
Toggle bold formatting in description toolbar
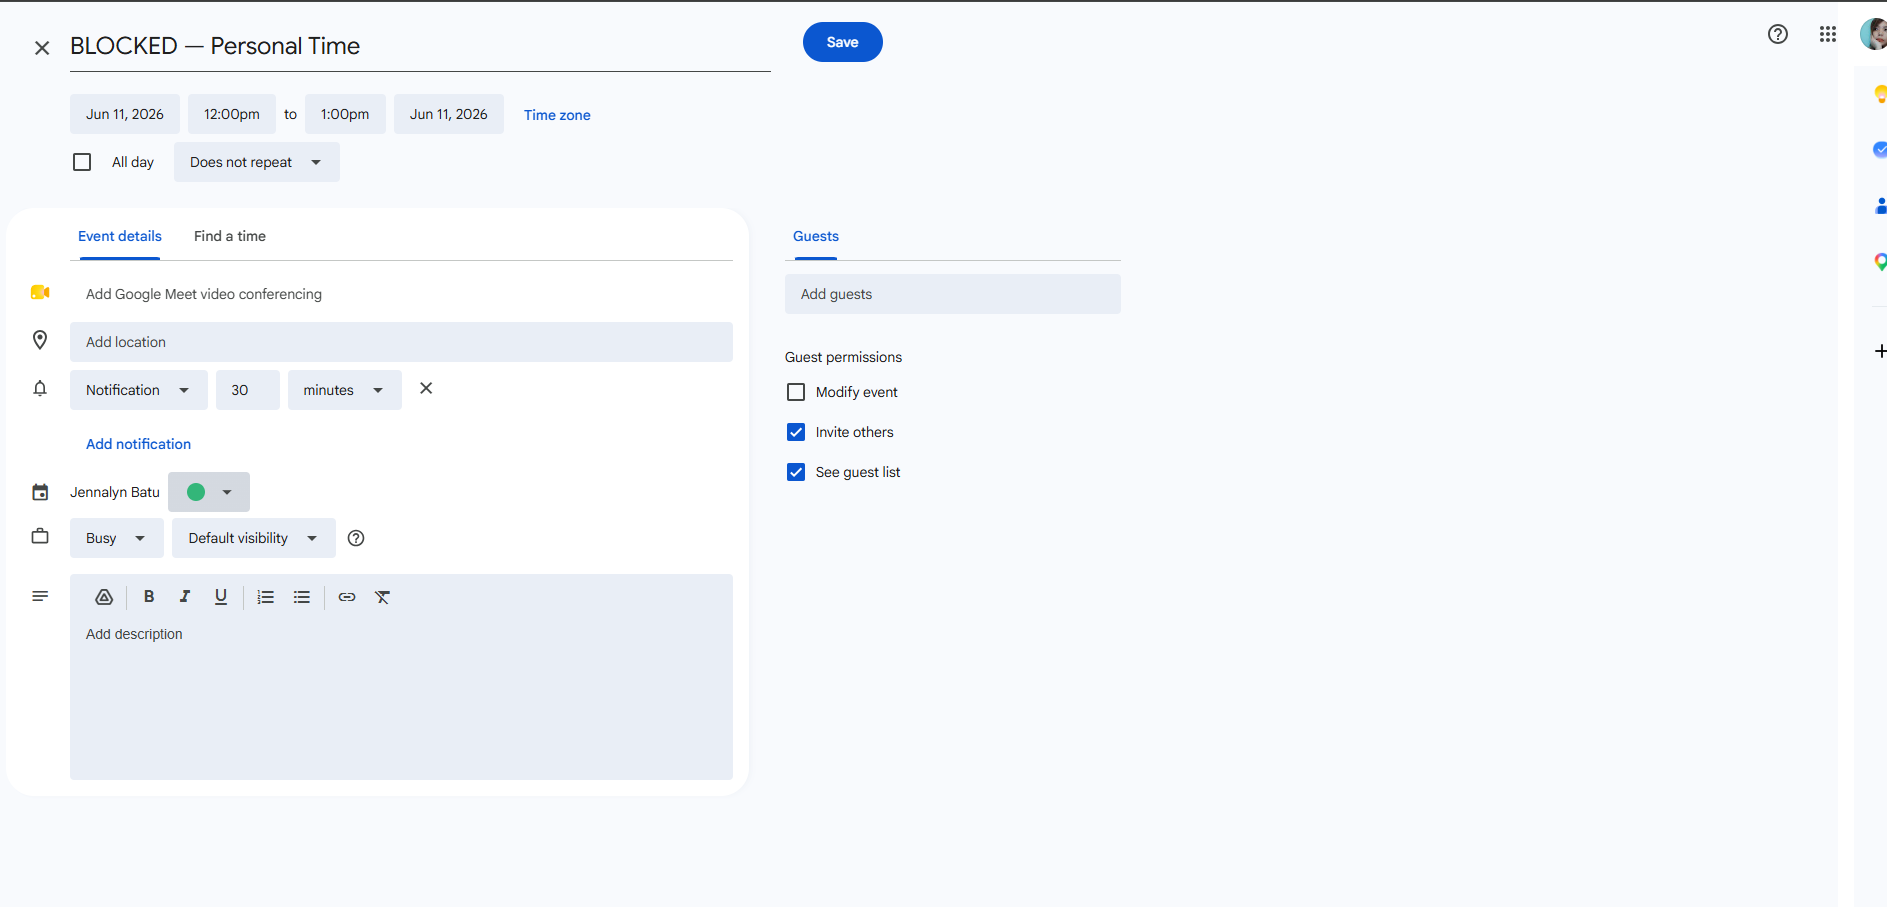(x=149, y=597)
